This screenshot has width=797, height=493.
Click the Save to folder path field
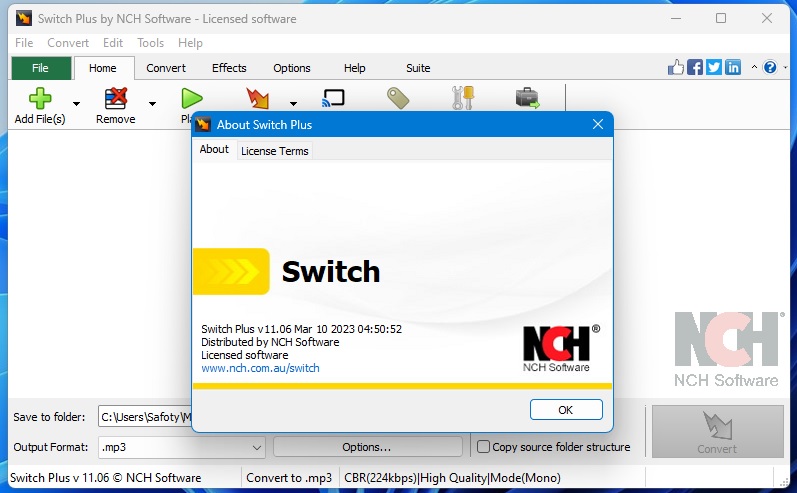145,417
